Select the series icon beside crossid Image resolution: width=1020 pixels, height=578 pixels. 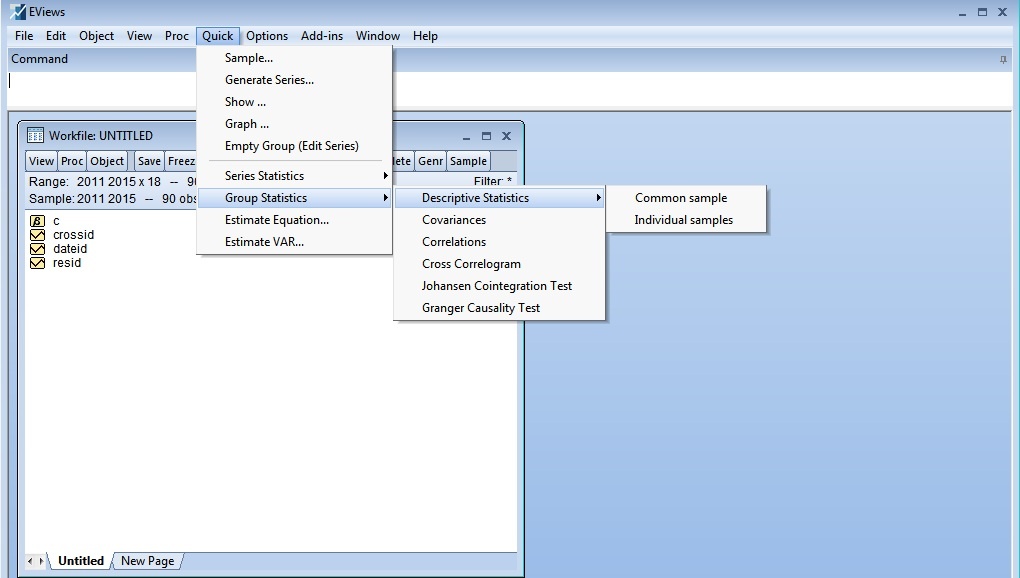38,235
